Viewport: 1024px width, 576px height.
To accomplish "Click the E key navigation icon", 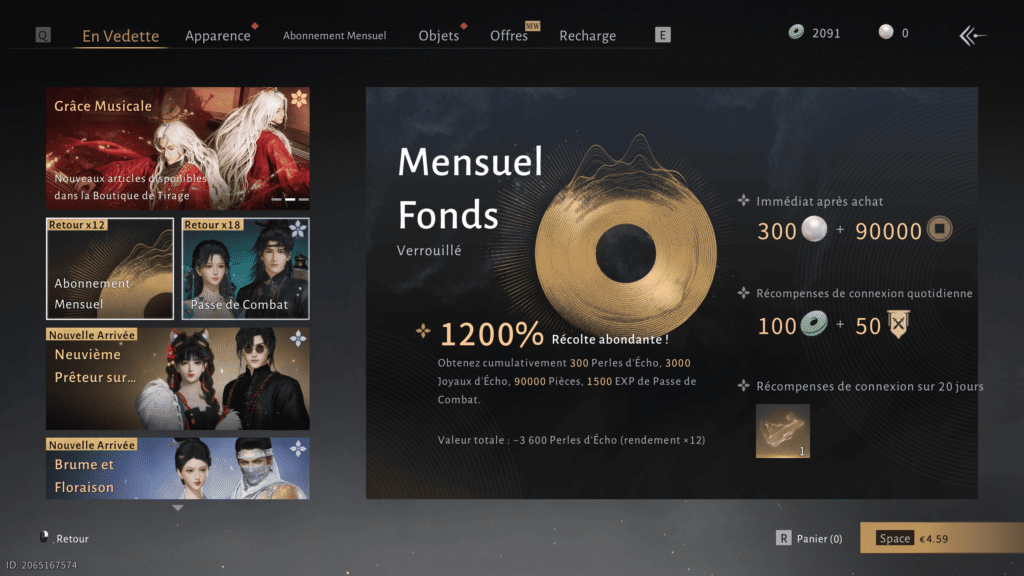I will (662, 35).
